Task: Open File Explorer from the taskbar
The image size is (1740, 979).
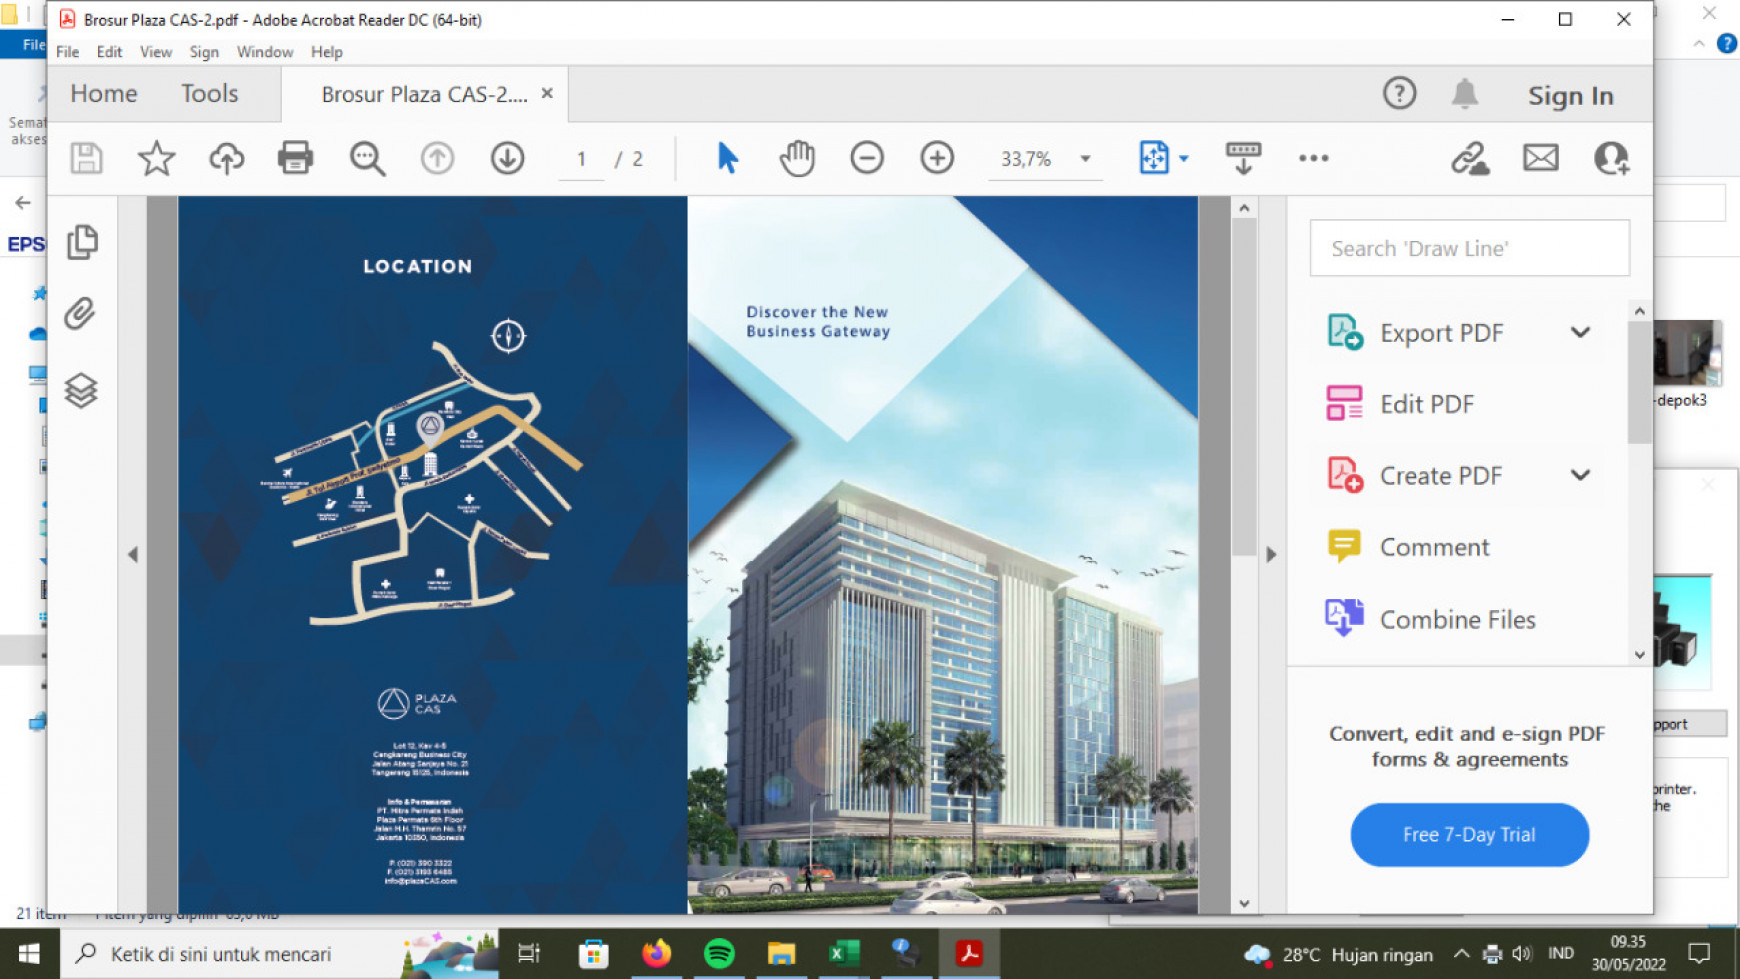Action: point(781,954)
